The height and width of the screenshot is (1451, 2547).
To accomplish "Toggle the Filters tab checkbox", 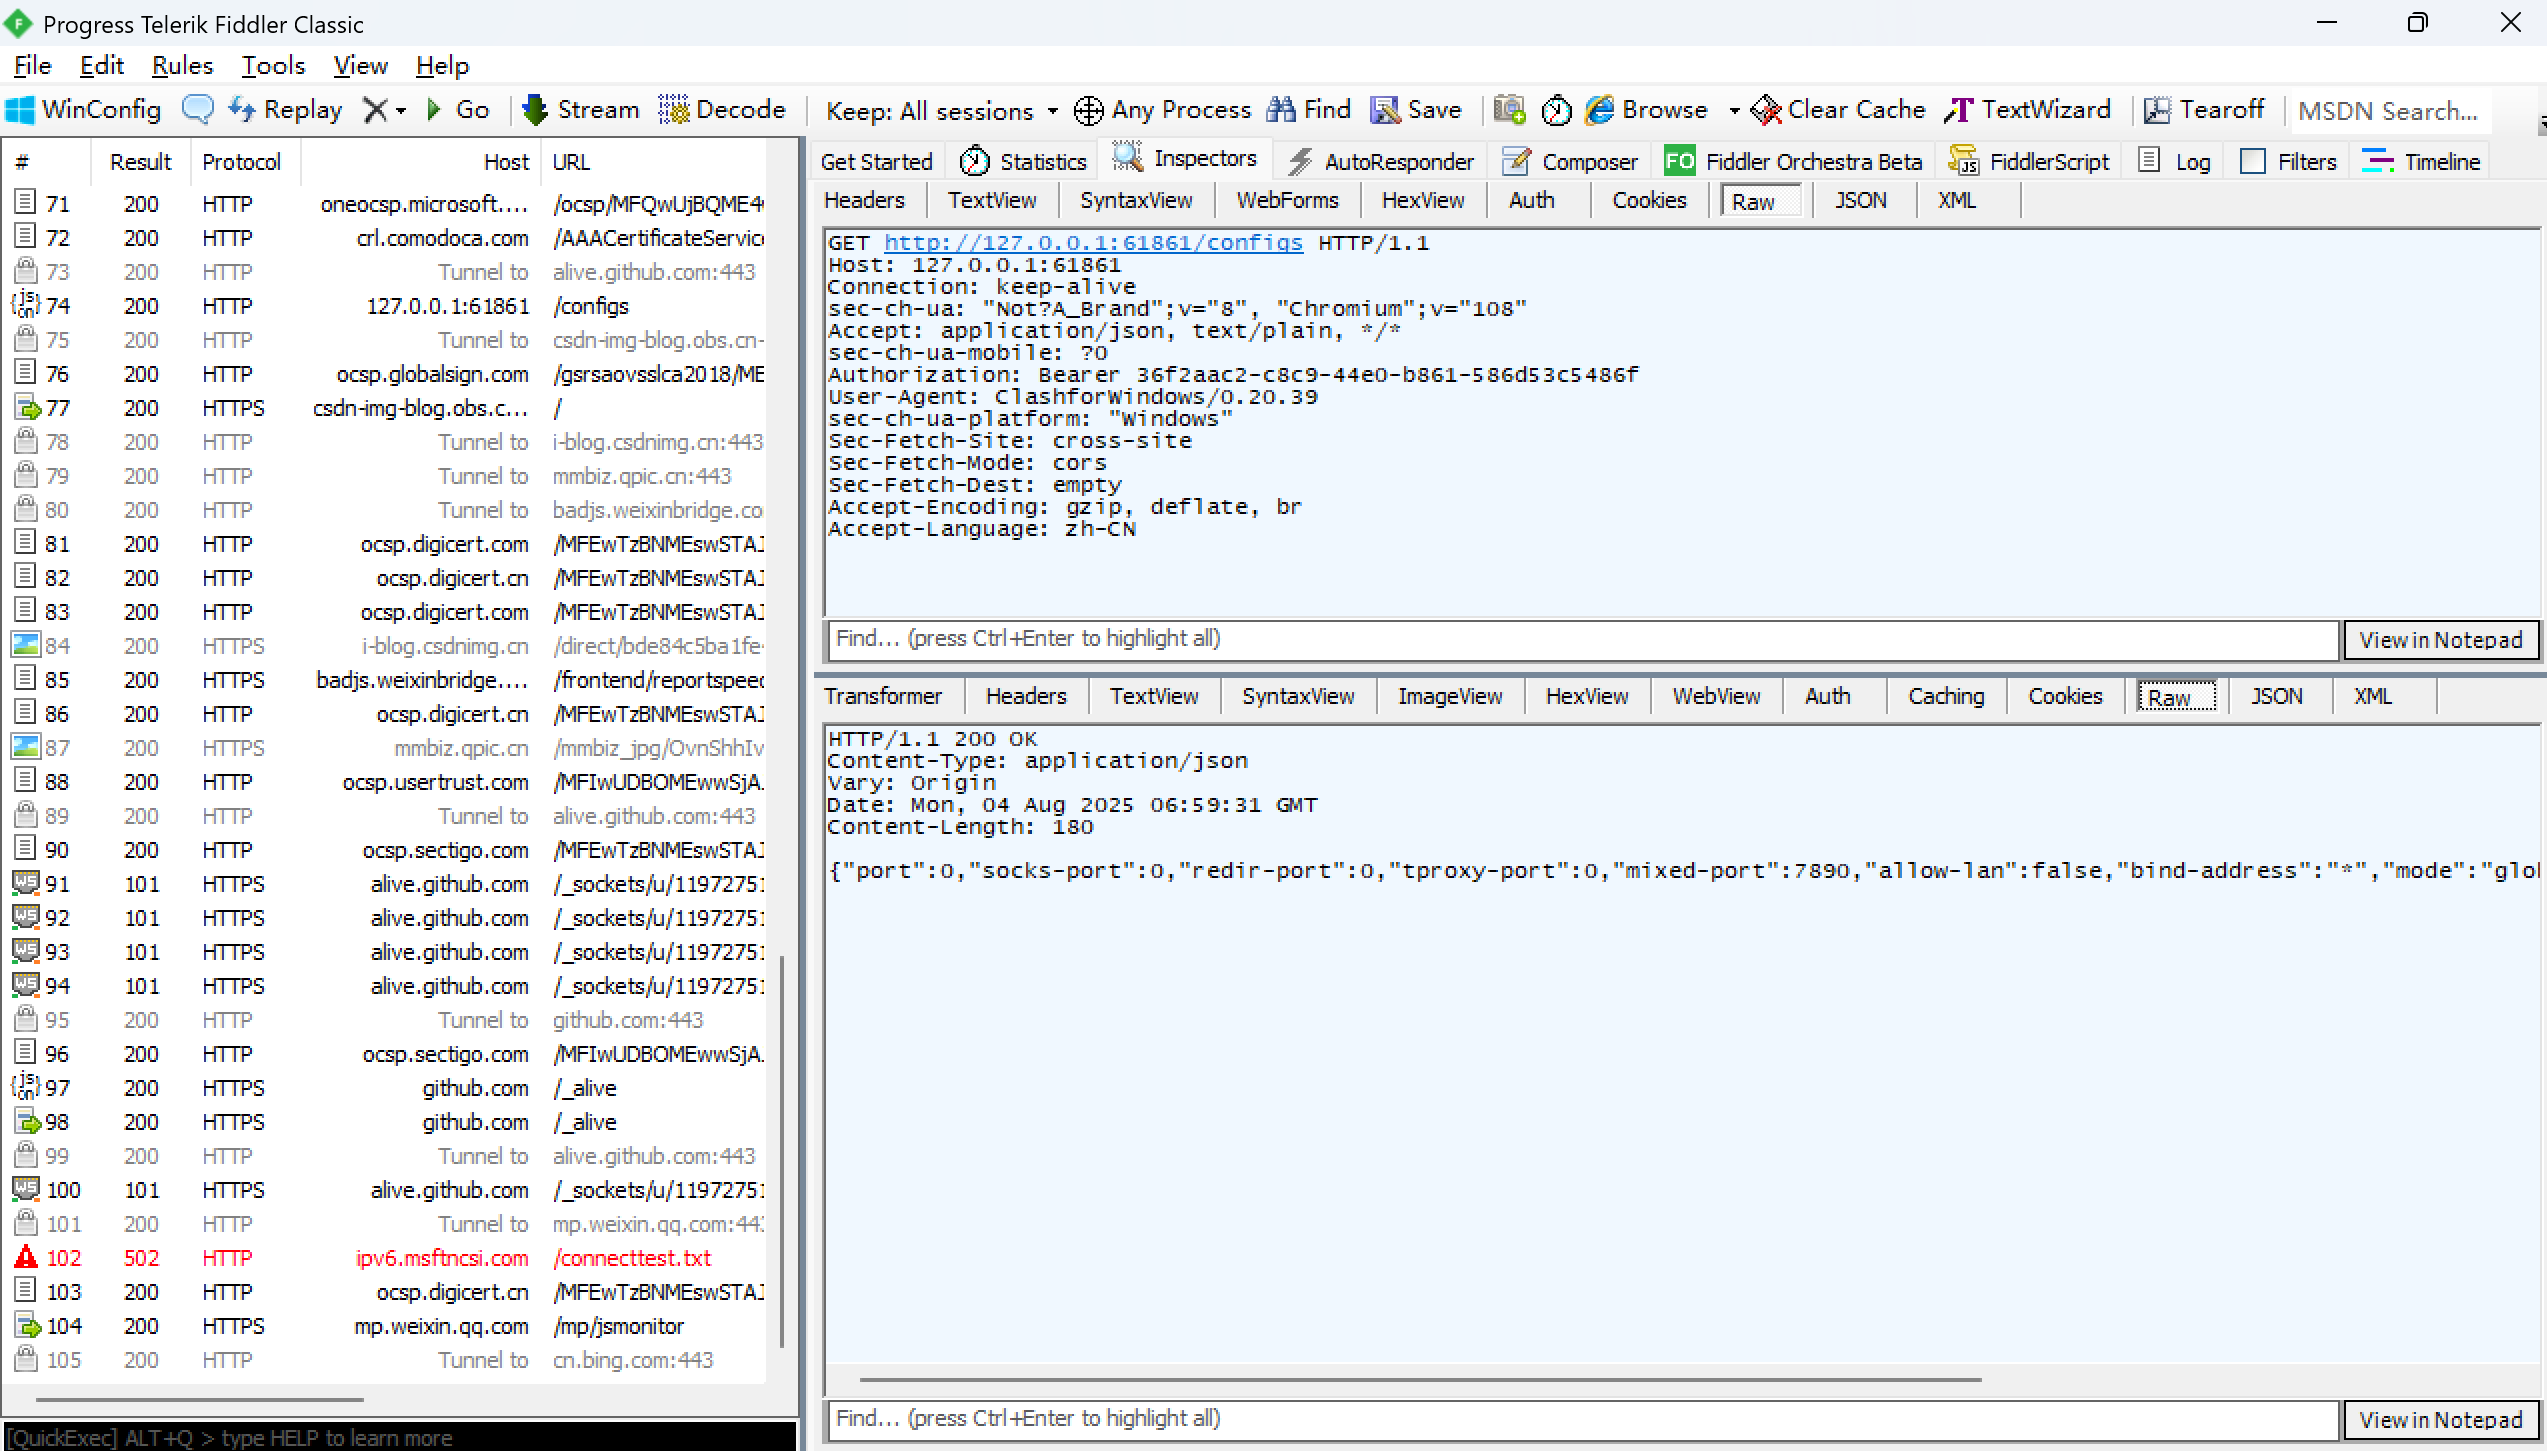I will (x=2253, y=162).
